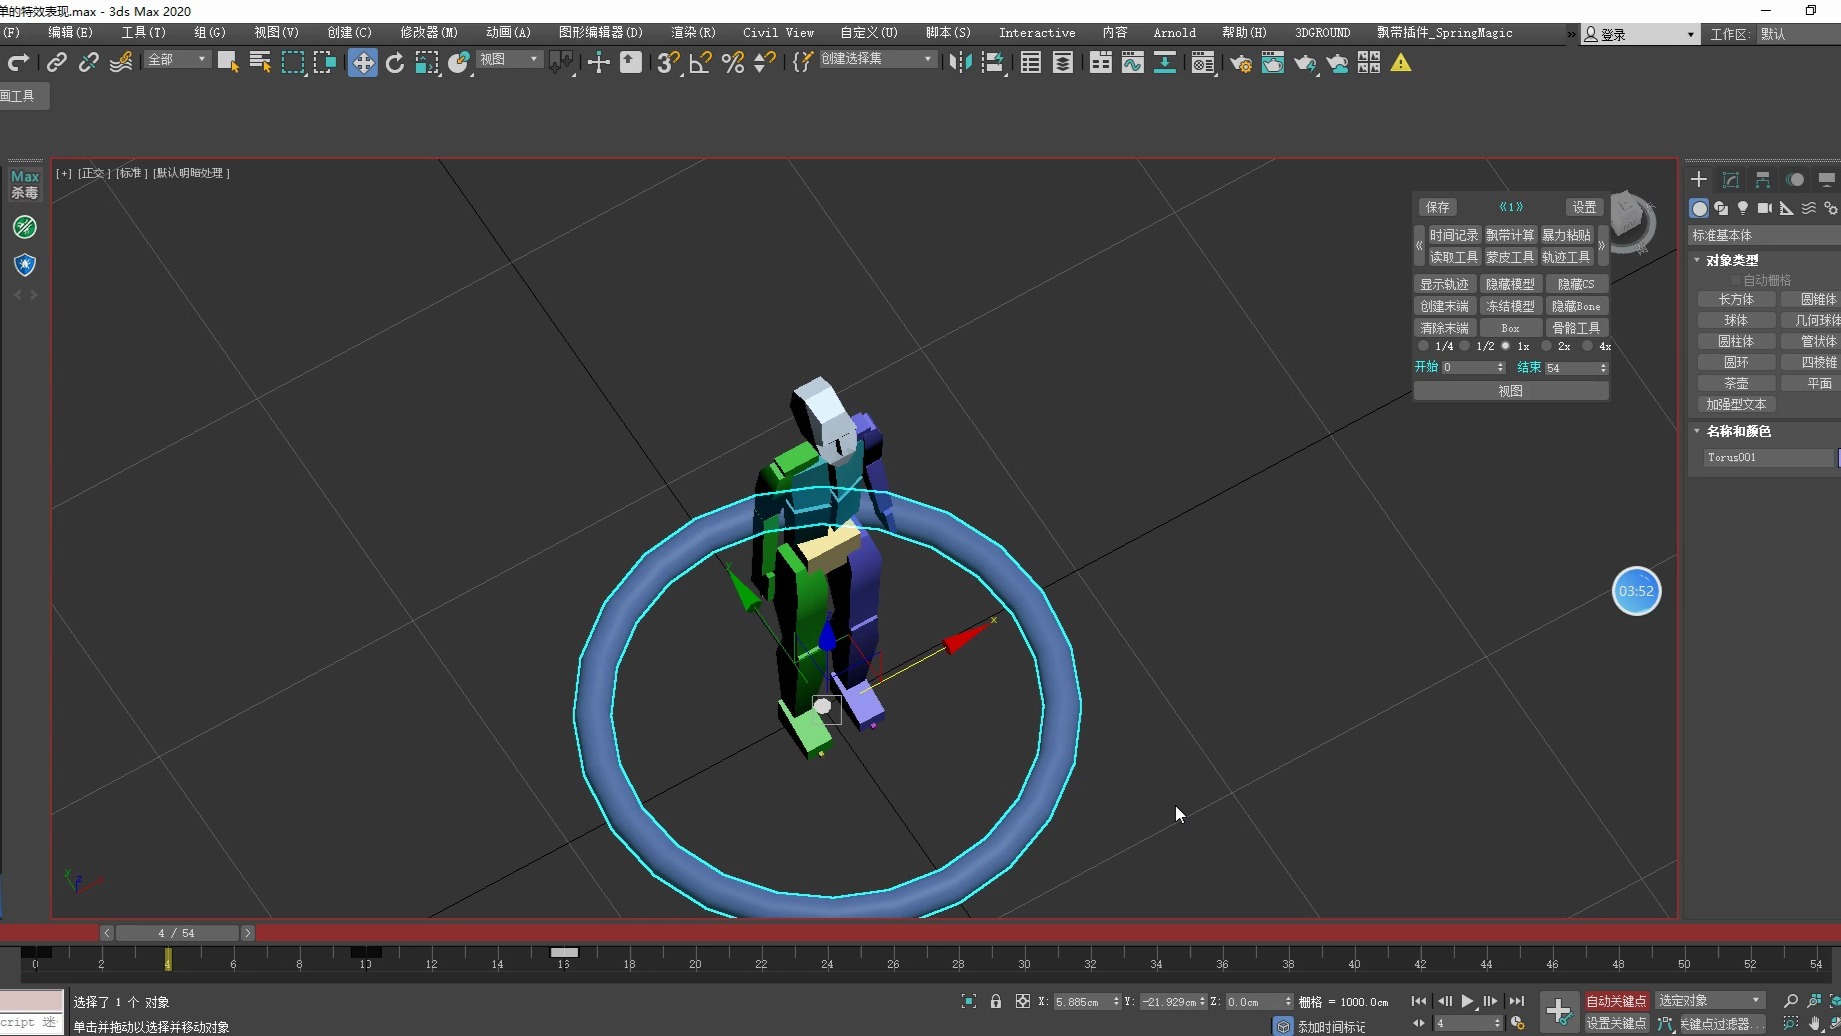1841x1036 pixels.
Task: Open the Layer Explorer icon
Action: [1063, 63]
